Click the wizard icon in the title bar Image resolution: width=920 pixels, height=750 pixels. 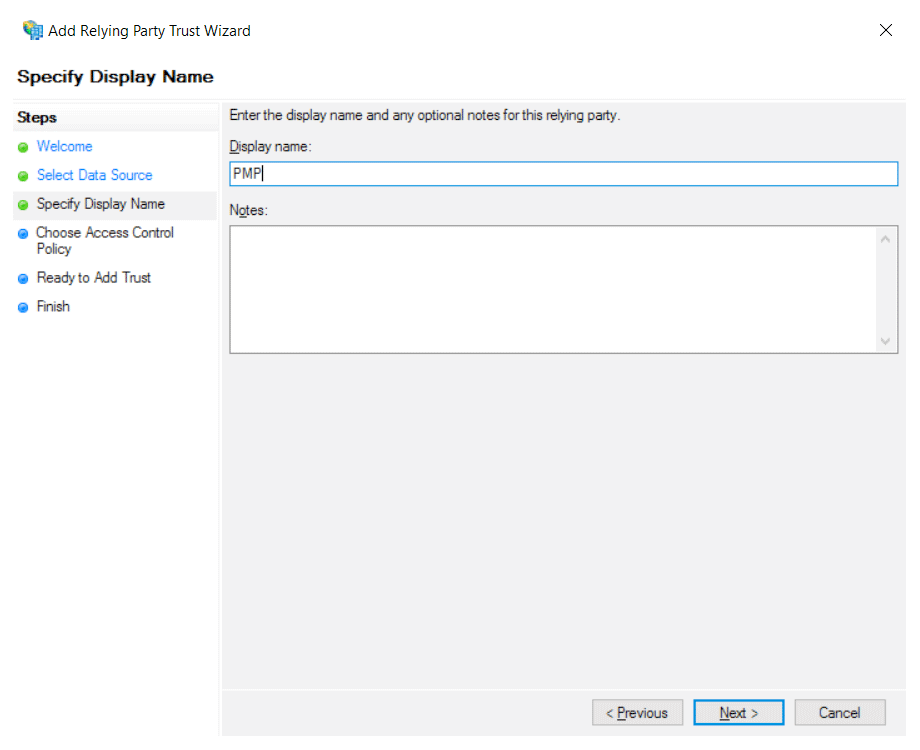pos(33,30)
